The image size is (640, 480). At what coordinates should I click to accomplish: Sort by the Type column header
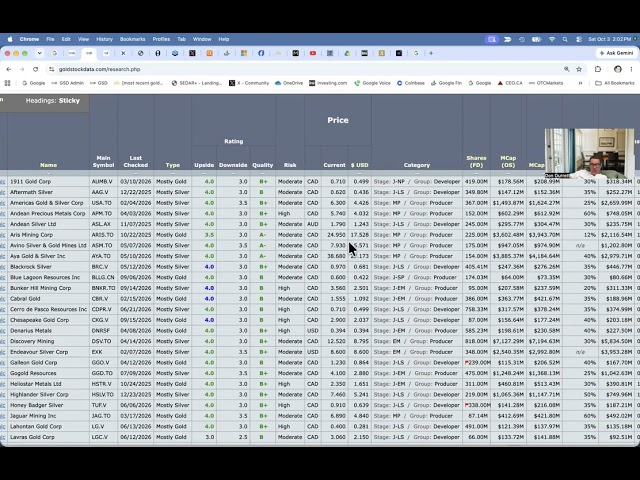pyautogui.click(x=173, y=165)
